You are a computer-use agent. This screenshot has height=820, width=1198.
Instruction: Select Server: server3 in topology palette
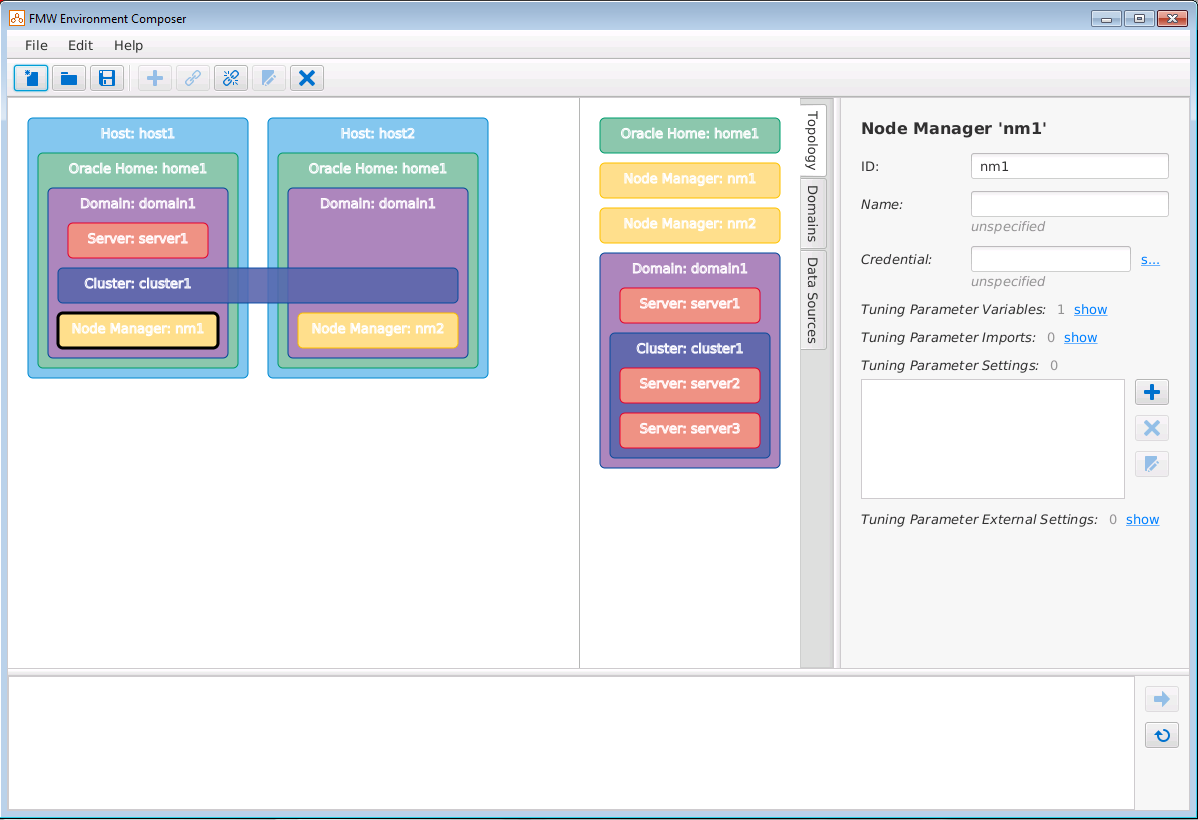point(690,430)
